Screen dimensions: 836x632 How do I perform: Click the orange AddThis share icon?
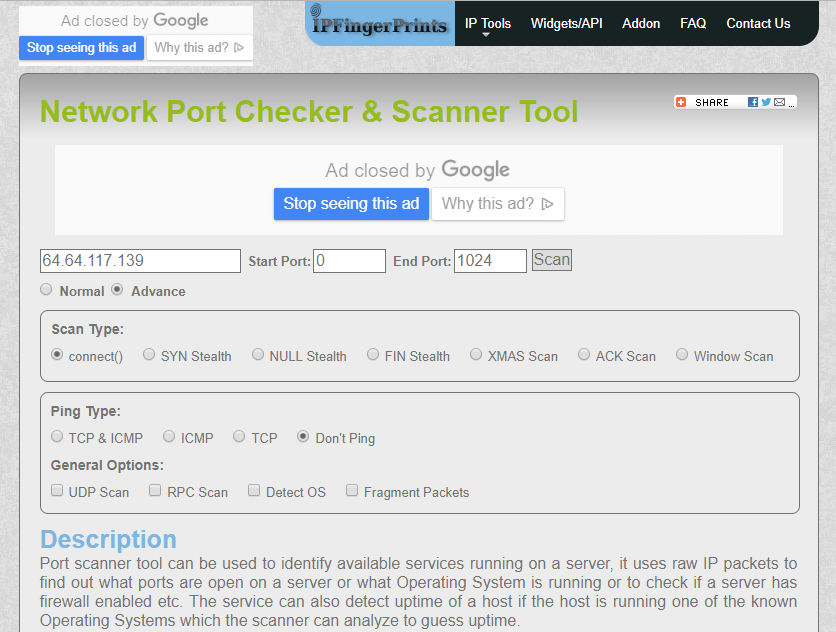coord(681,102)
